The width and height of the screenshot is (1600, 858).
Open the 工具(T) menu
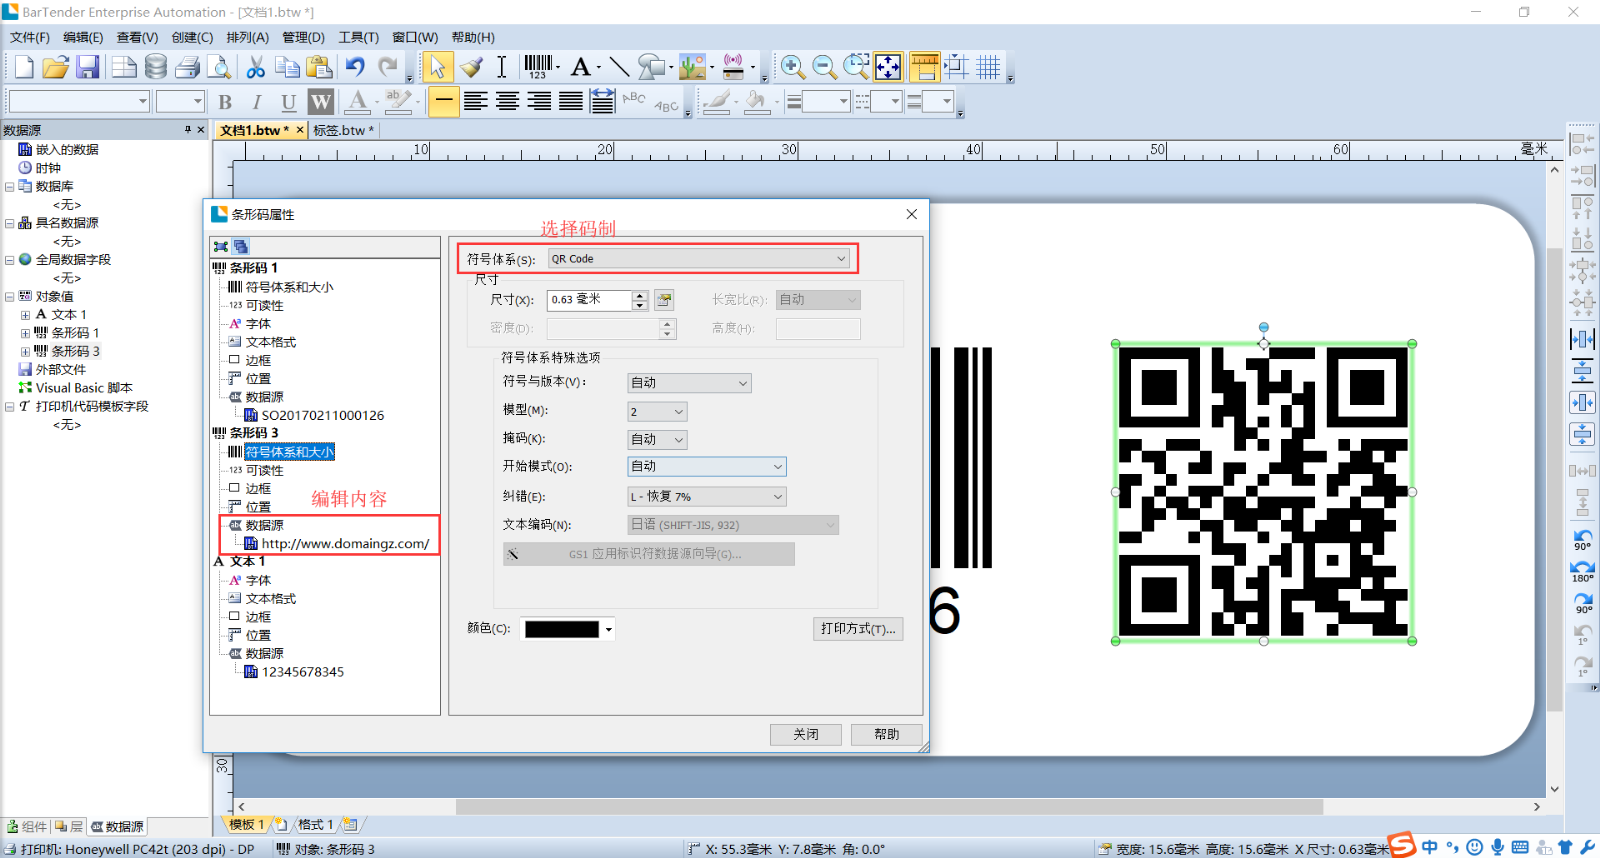pos(358,37)
